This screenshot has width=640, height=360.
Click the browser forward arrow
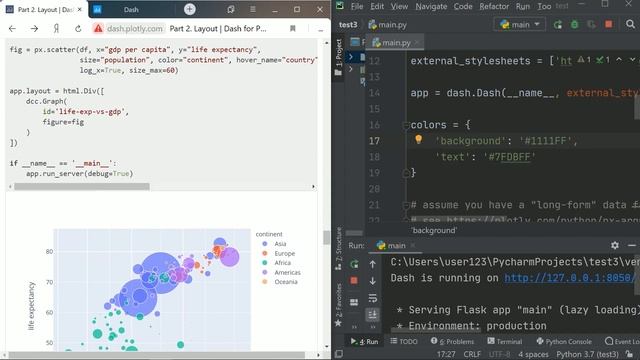click(x=34, y=29)
